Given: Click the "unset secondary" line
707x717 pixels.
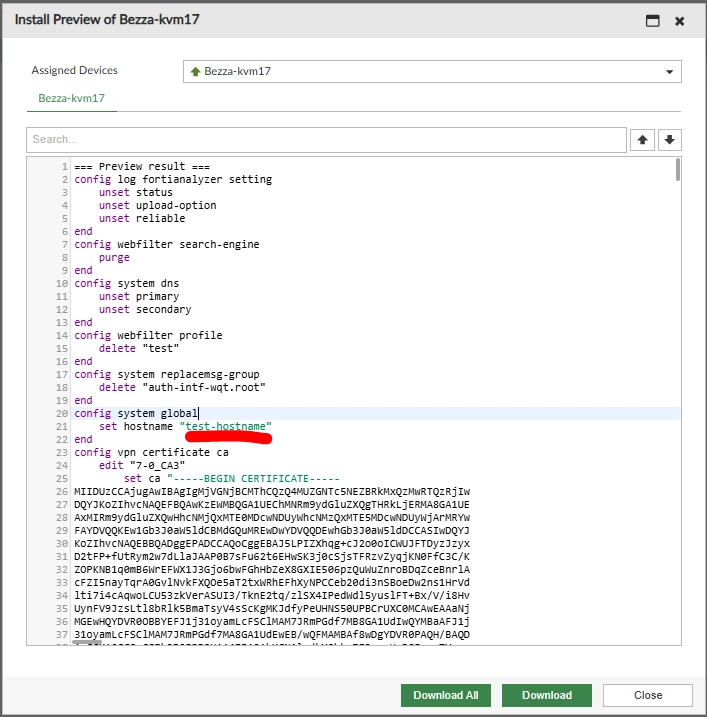Looking at the screenshot, I should point(145,310).
